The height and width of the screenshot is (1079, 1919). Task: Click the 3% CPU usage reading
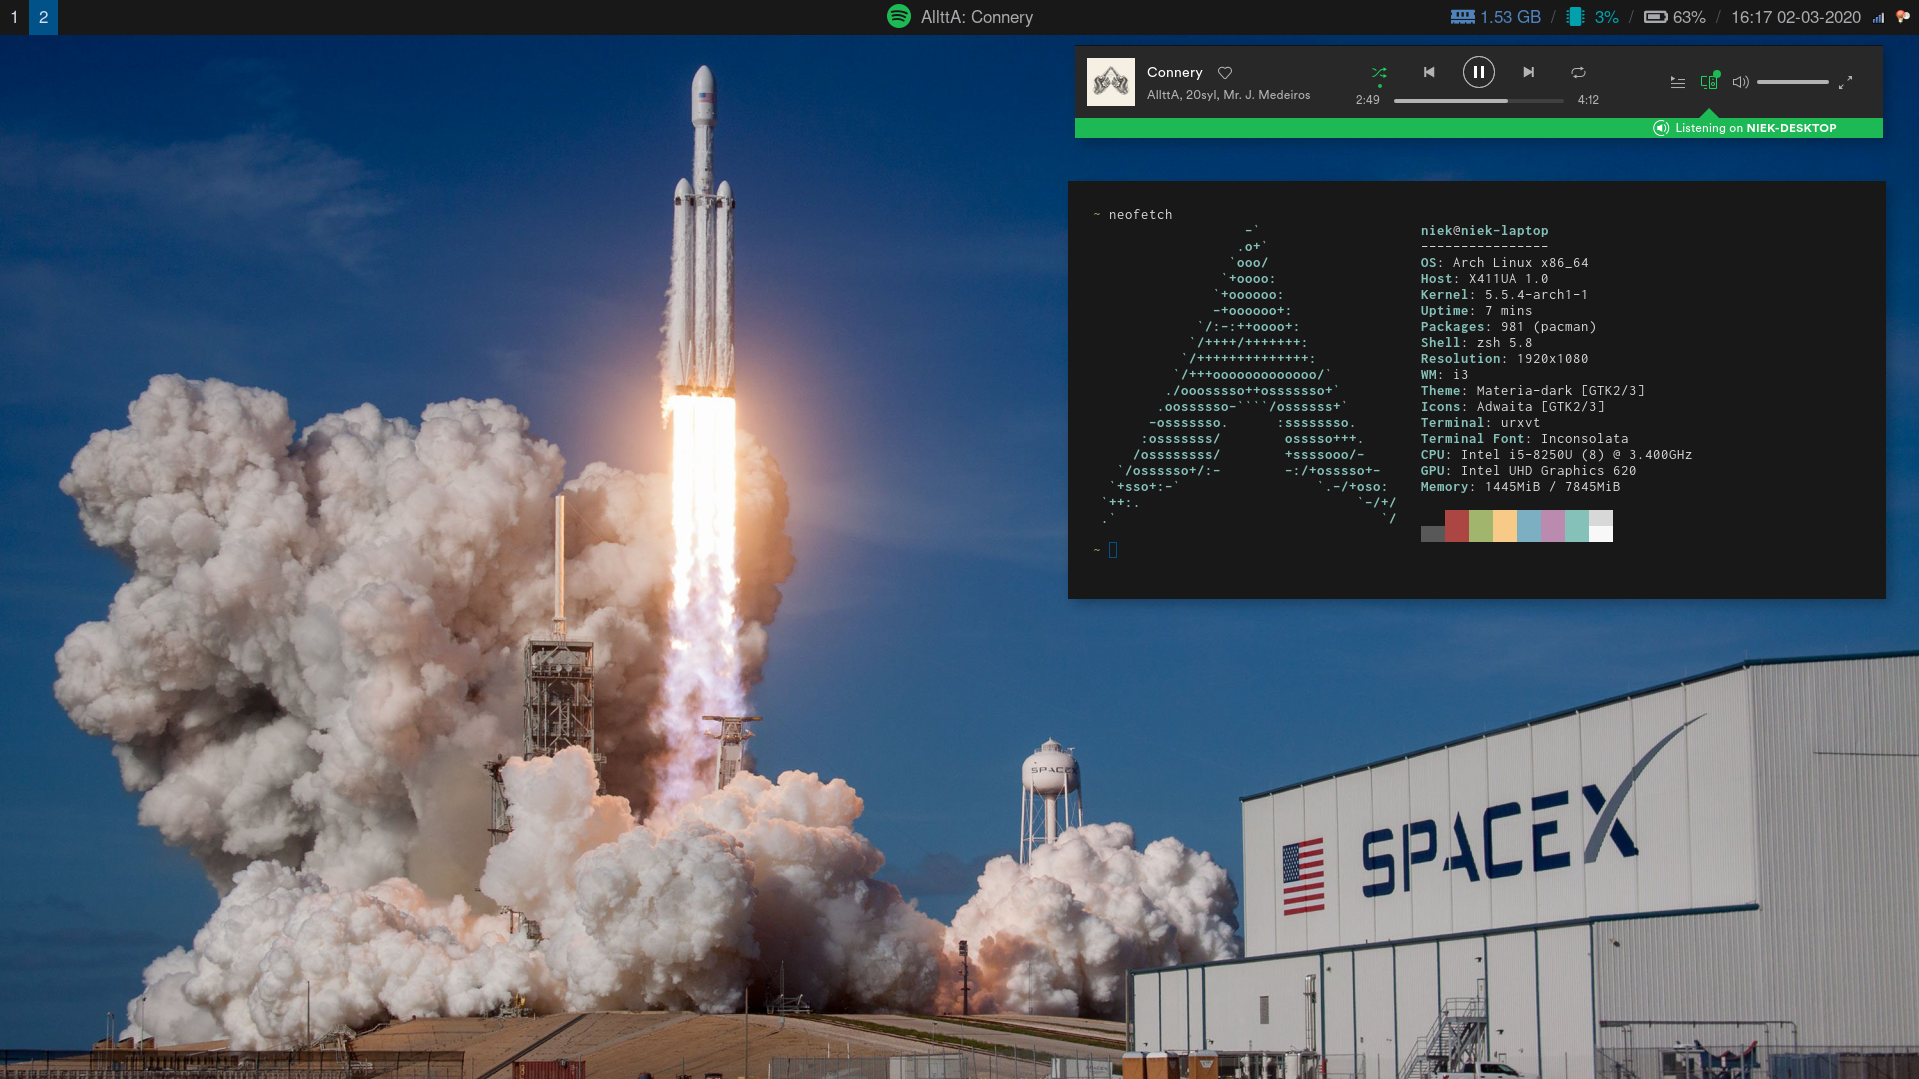1606,17
